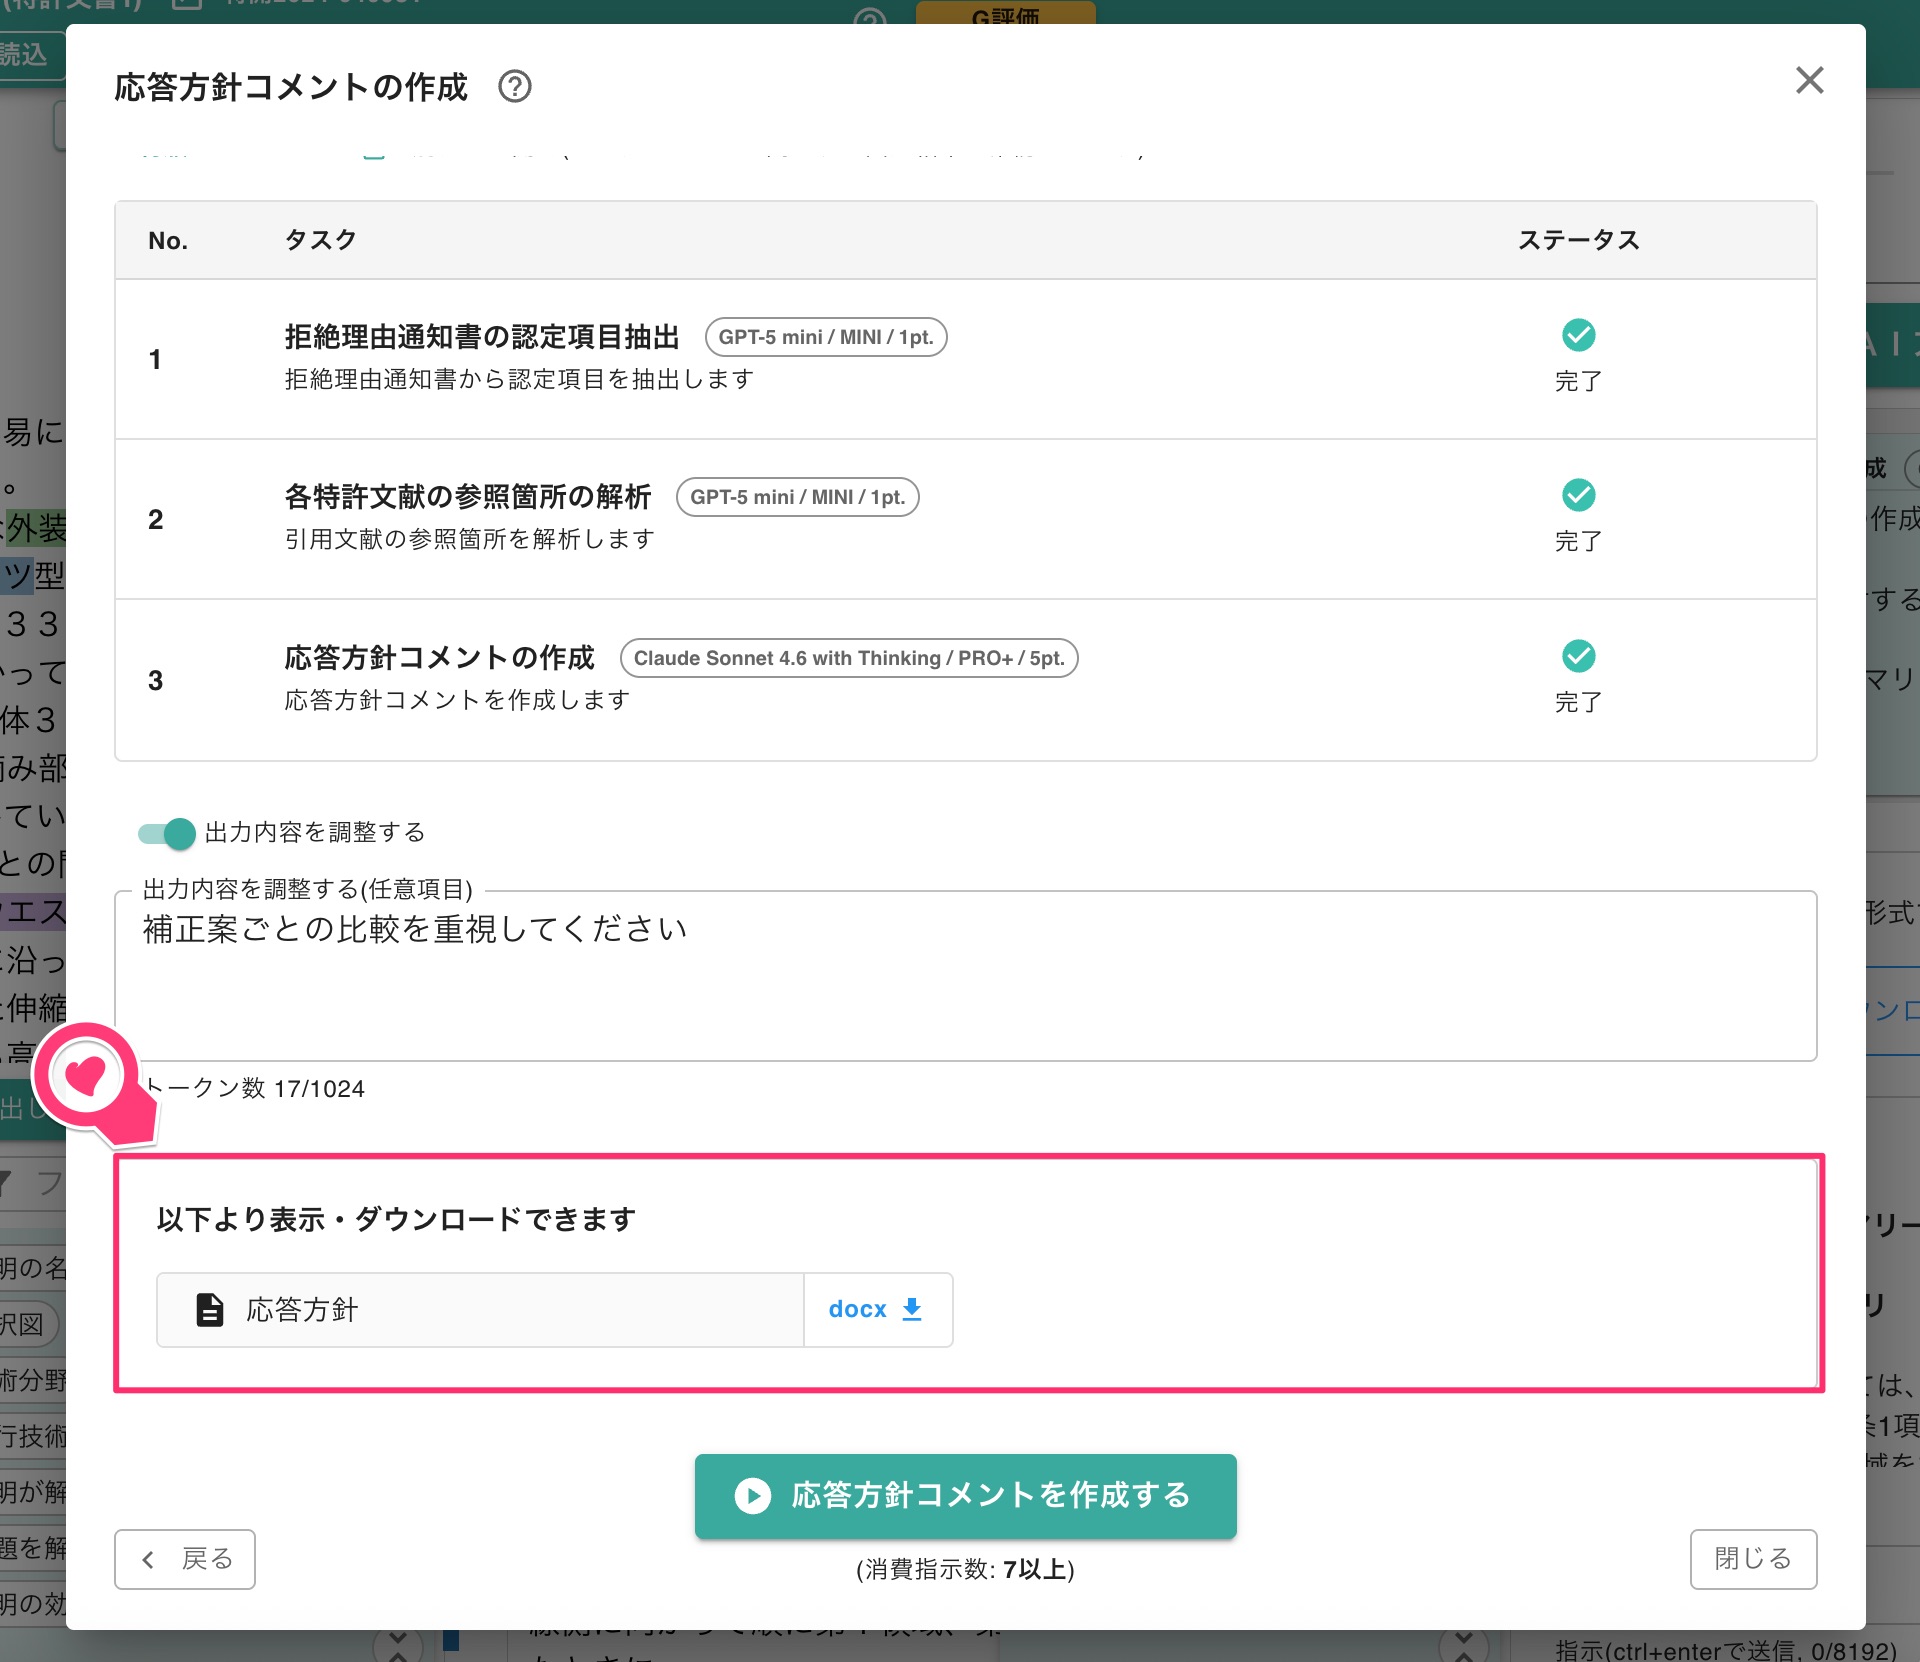Screen dimensions: 1920x1662
Task: Click the description 引用文献の参照箇所を解析します
Action: click(x=469, y=540)
